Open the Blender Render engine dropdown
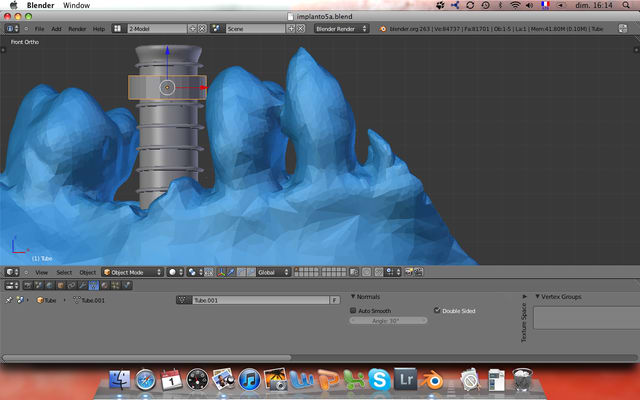This screenshot has width=640, height=400. click(341, 29)
